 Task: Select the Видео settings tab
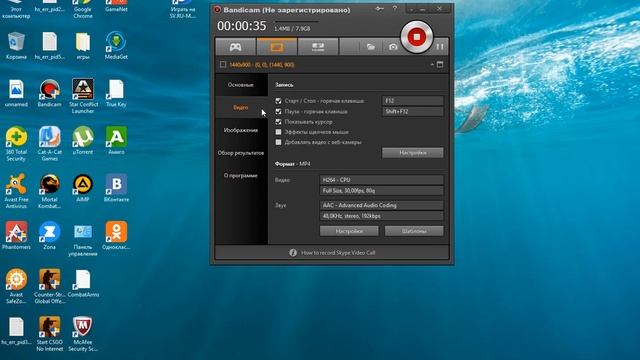click(241, 107)
